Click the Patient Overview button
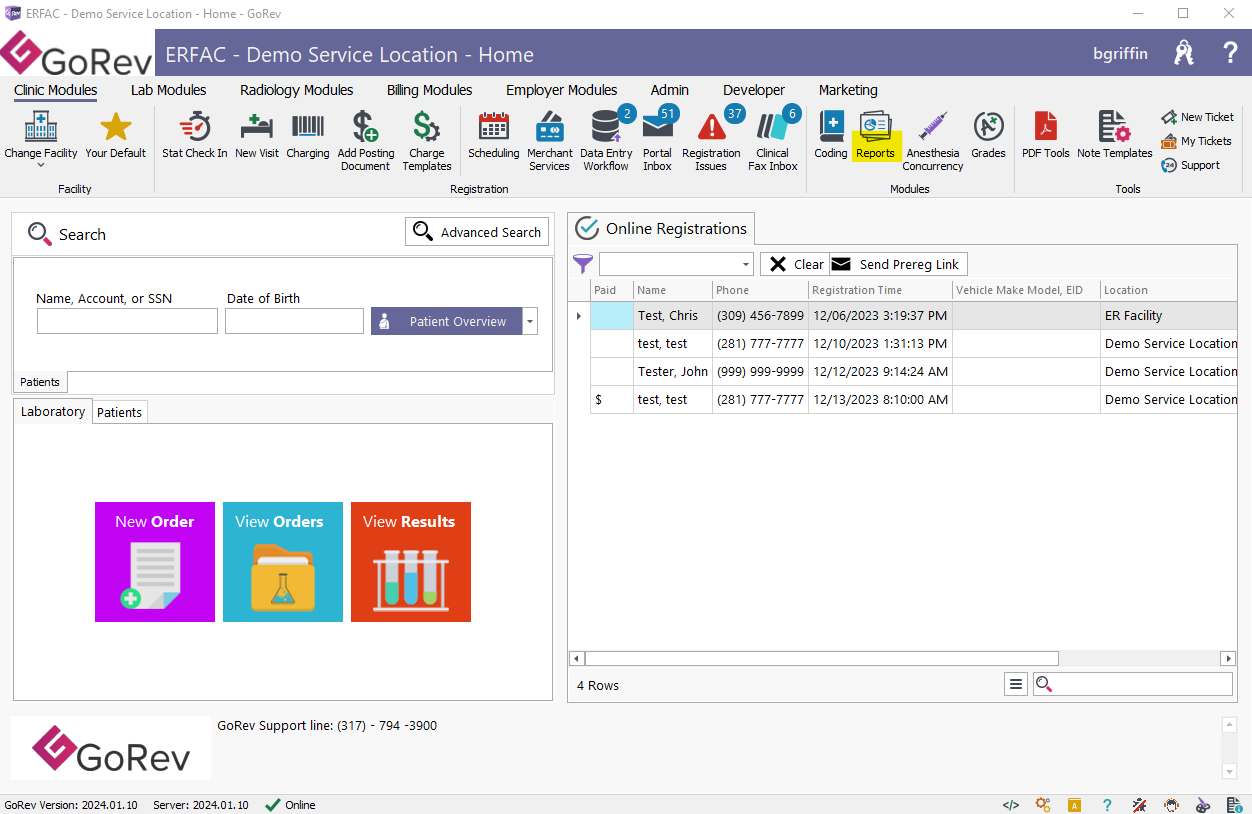Screen dimensions: 1252x814 [447, 321]
